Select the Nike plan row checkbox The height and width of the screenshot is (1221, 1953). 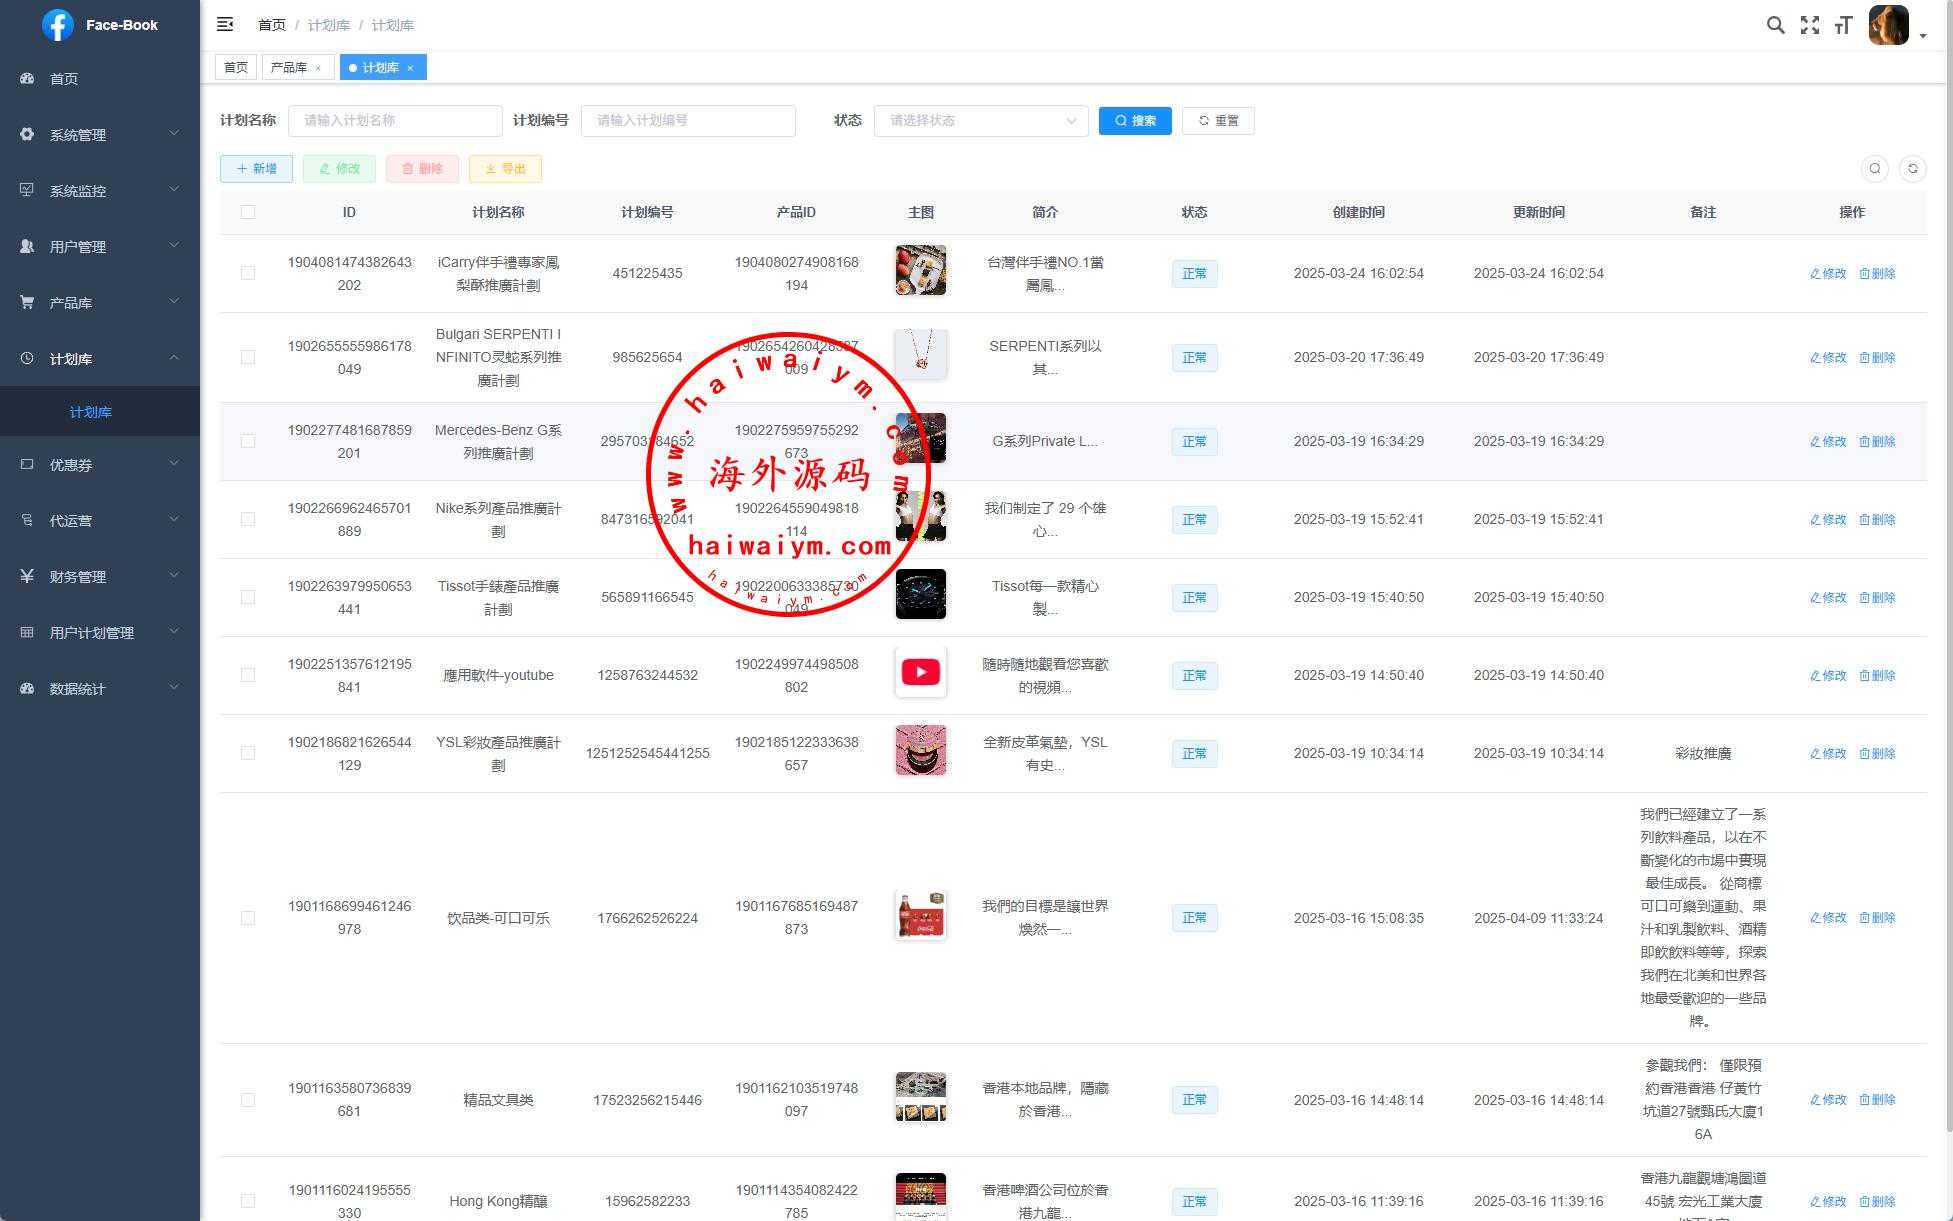(x=248, y=519)
